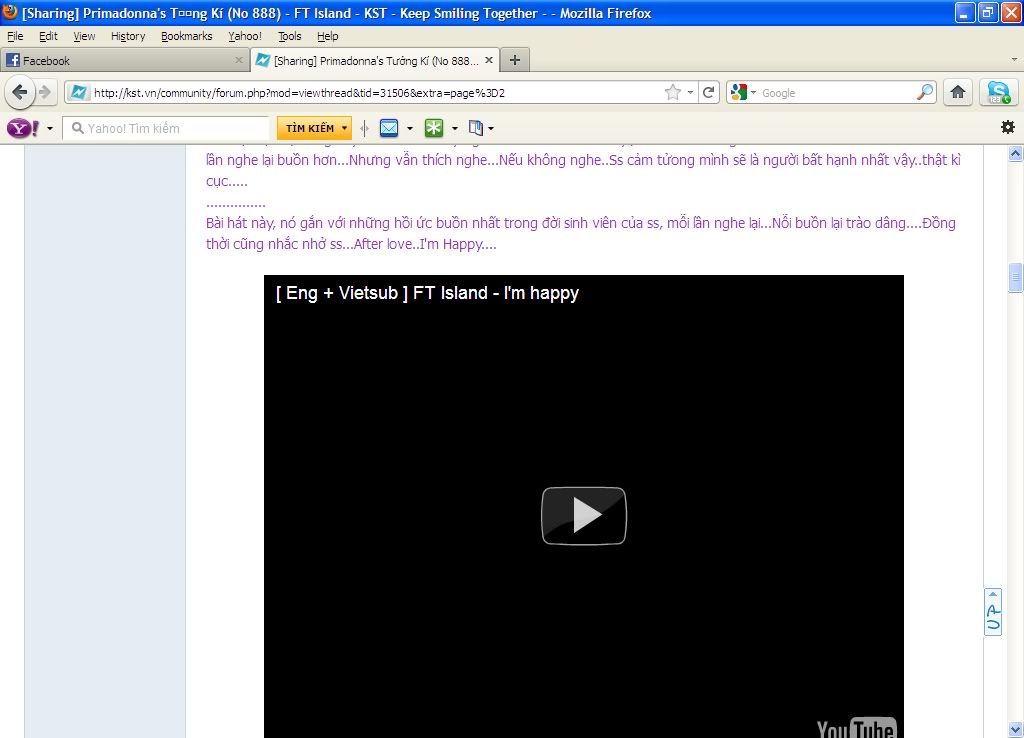This screenshot has height=738, width=1024.
Task: Open the Edit menu
Action: [48, 36]
